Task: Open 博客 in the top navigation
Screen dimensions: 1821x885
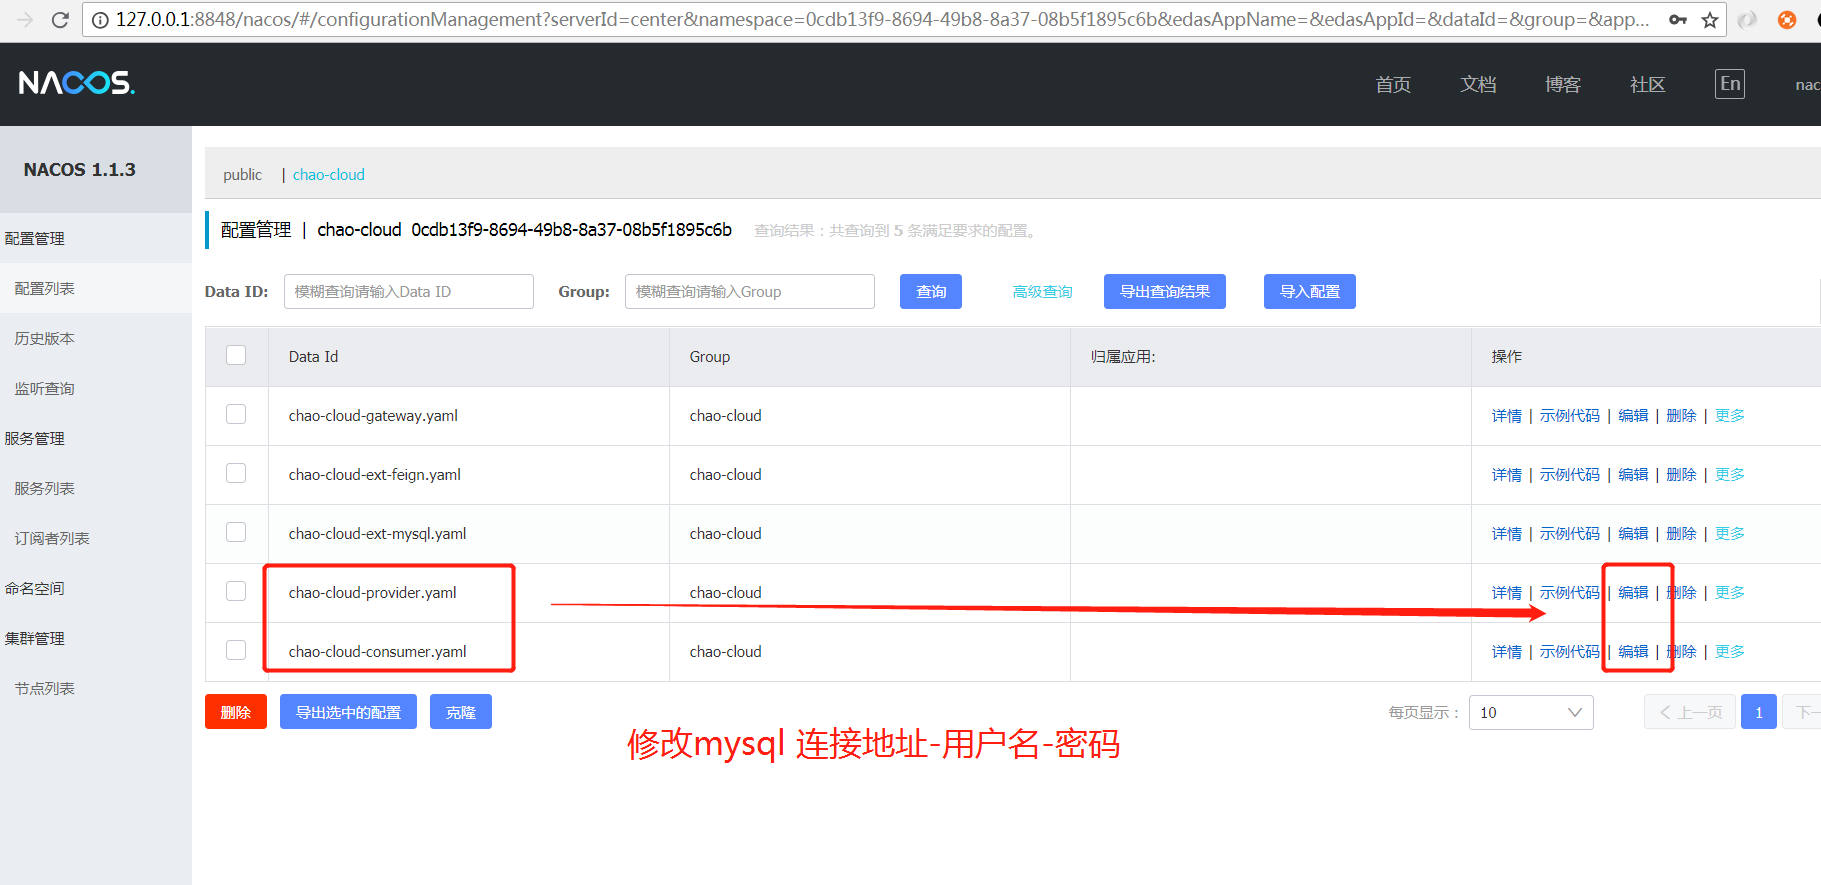Action: tap(1563, 85)
